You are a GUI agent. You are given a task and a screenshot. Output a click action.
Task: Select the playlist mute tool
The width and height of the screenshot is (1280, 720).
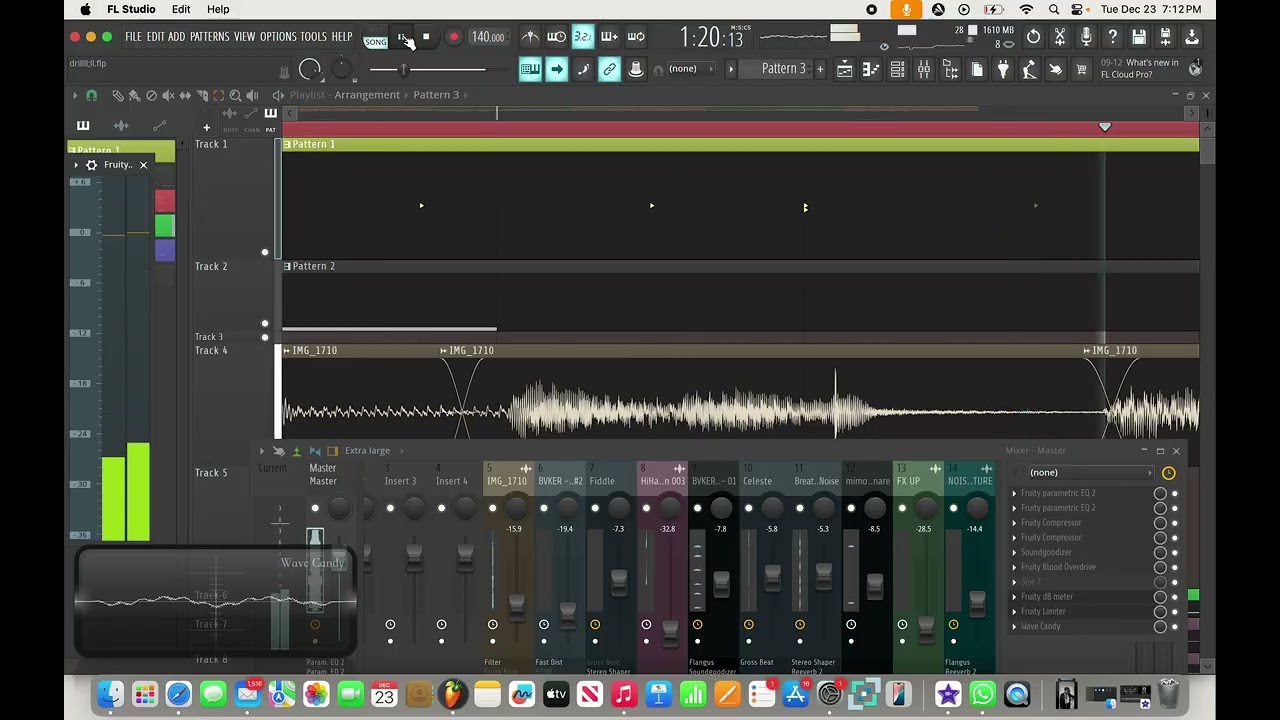168,96
